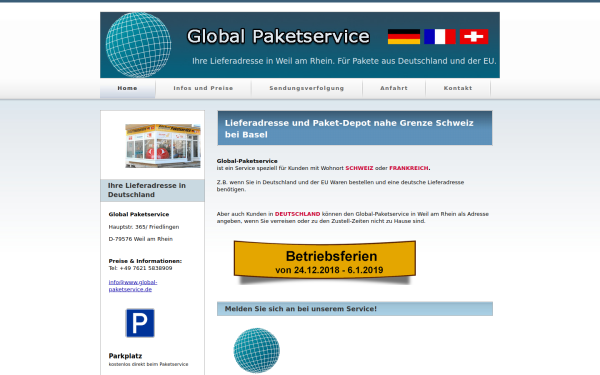The image size is (600, 375).
Task: Click the red DEUTSCHLAND text
Action: (297, 214)
